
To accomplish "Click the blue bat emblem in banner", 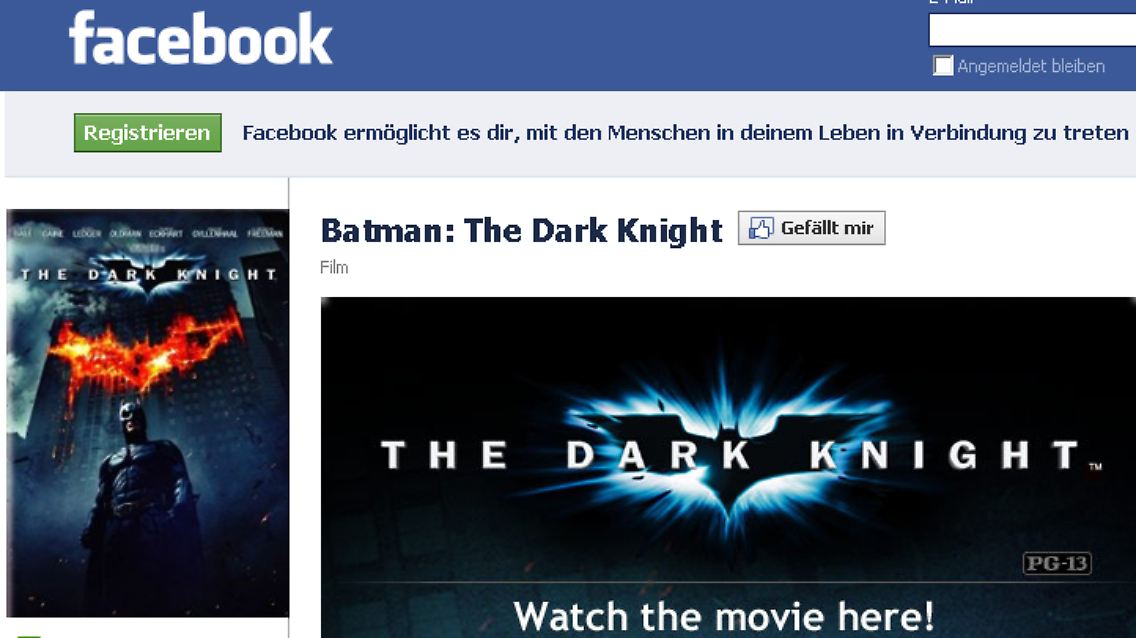I will pyautogui.click(x=728, y=448).
